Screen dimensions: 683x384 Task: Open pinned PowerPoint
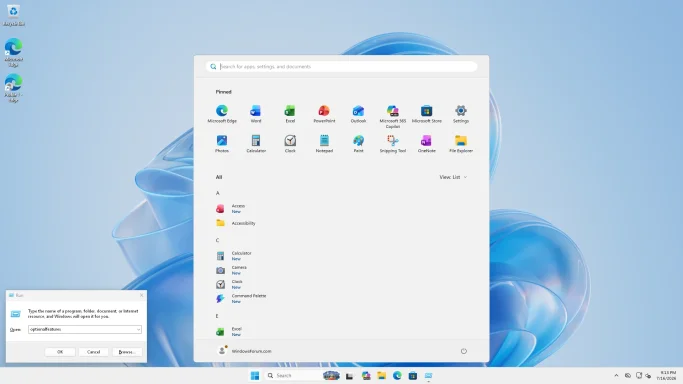[324, 114]
